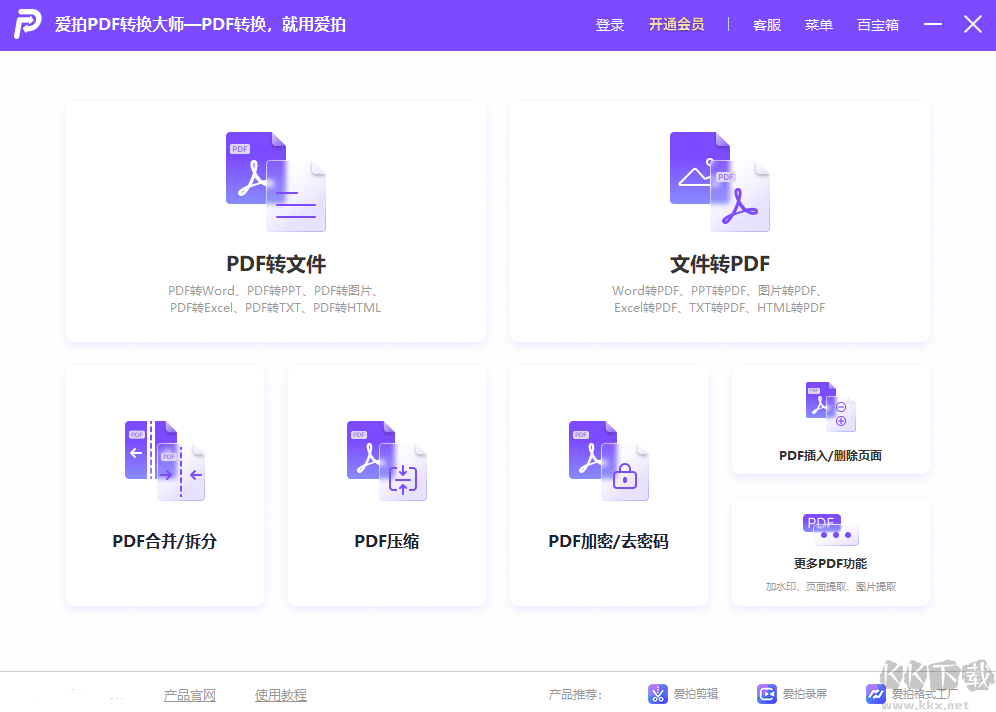Open the PDF加密/去密码 tool
The height and width of the screenshot is (712, 996).
[608, 486]
